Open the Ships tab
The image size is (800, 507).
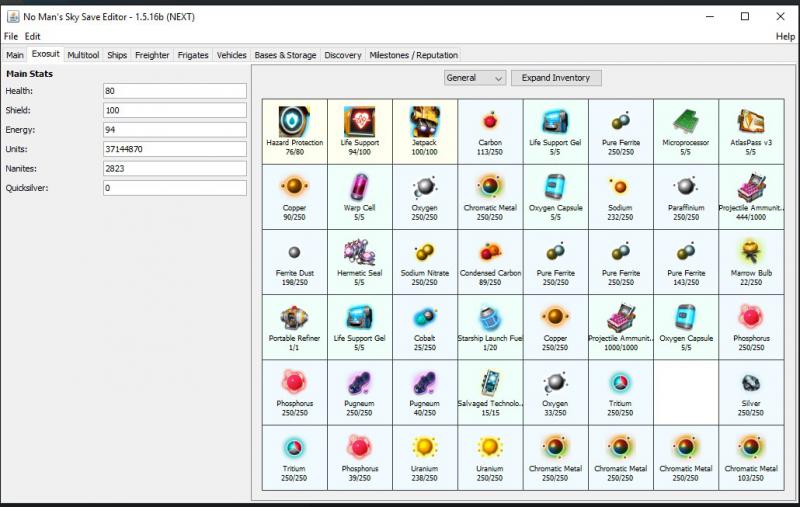click(117, 55)
